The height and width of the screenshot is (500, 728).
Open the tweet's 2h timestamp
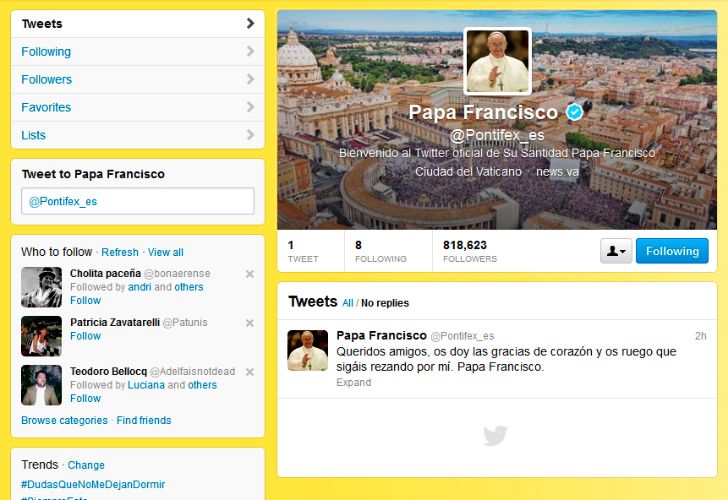click(x=701, y=336)
